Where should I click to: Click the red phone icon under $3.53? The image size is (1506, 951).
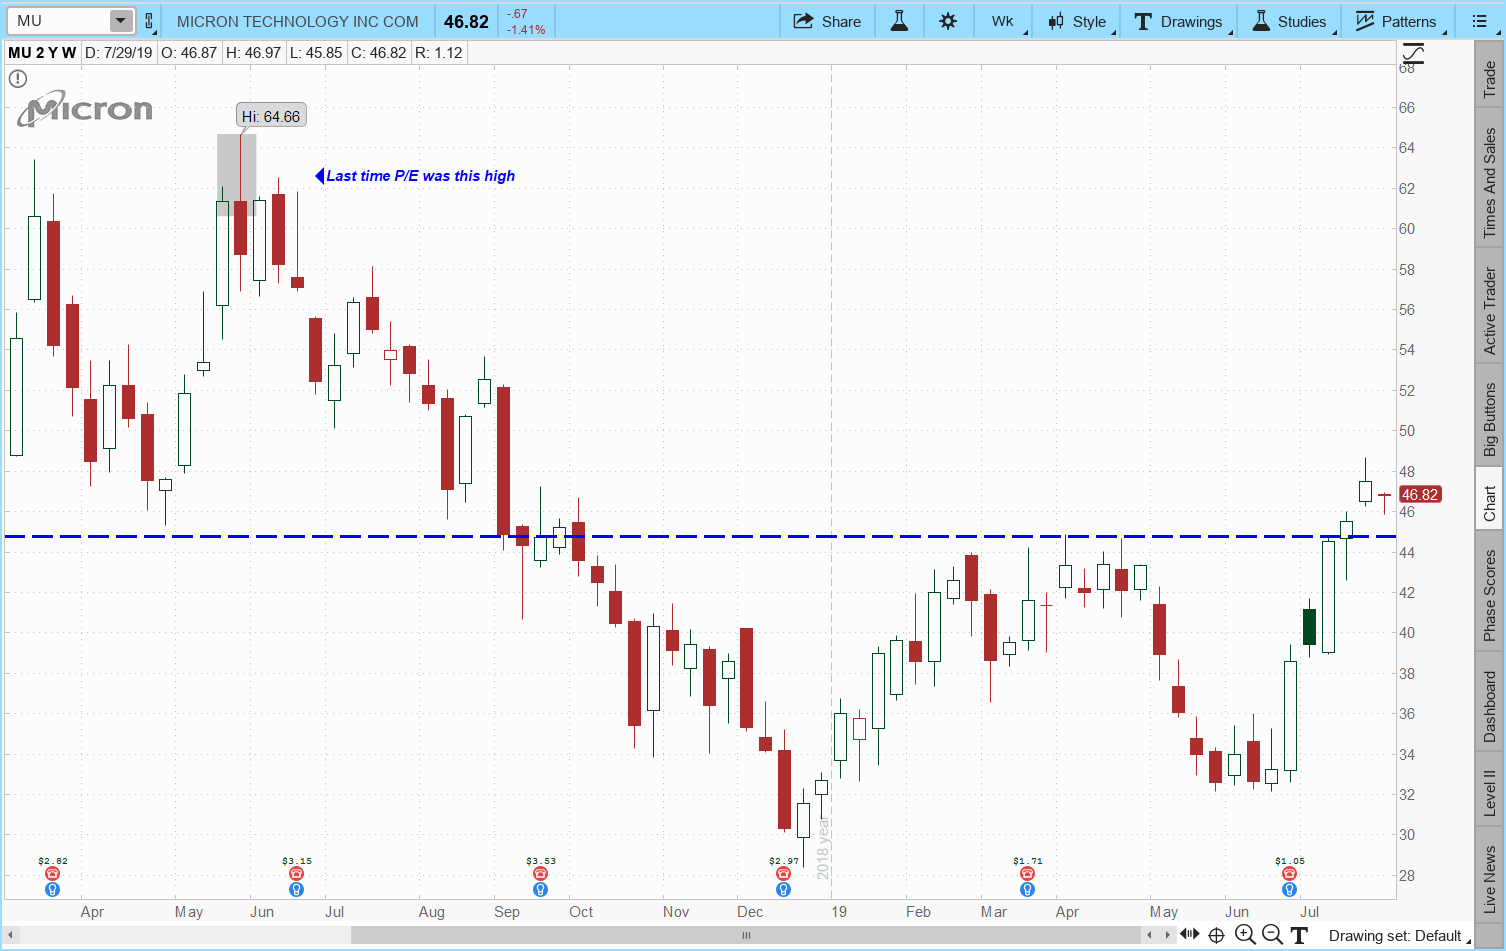click(540, 874)
